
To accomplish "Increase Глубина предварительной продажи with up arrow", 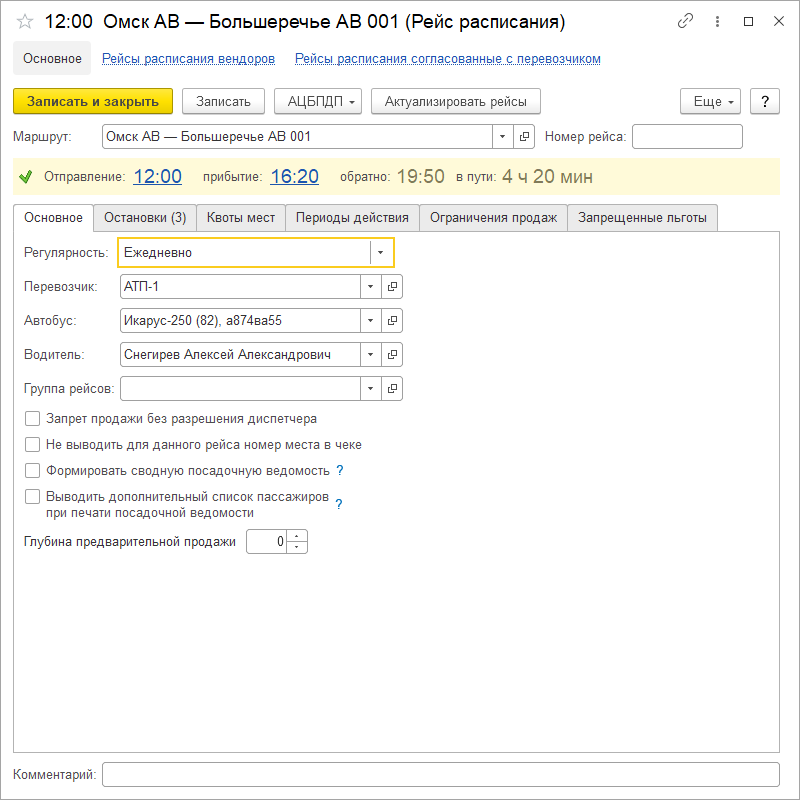I will [x=298, y=536].
